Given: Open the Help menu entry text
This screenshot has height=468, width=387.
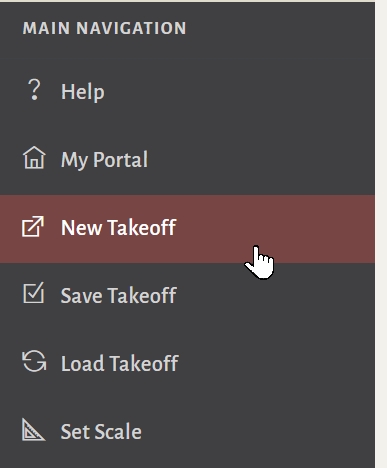Looking at the screenshot, I should 83,92.
